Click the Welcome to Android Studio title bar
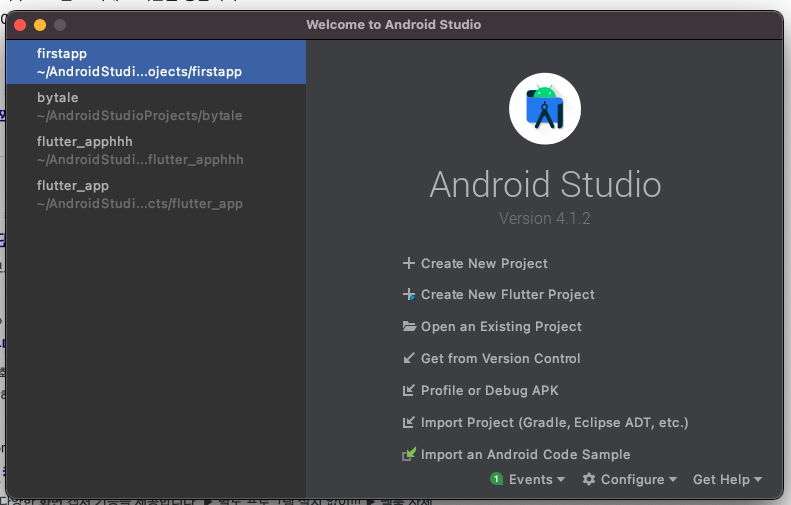Screen dimensions: 791x505 pyautogui.click(x=393, y=24)
